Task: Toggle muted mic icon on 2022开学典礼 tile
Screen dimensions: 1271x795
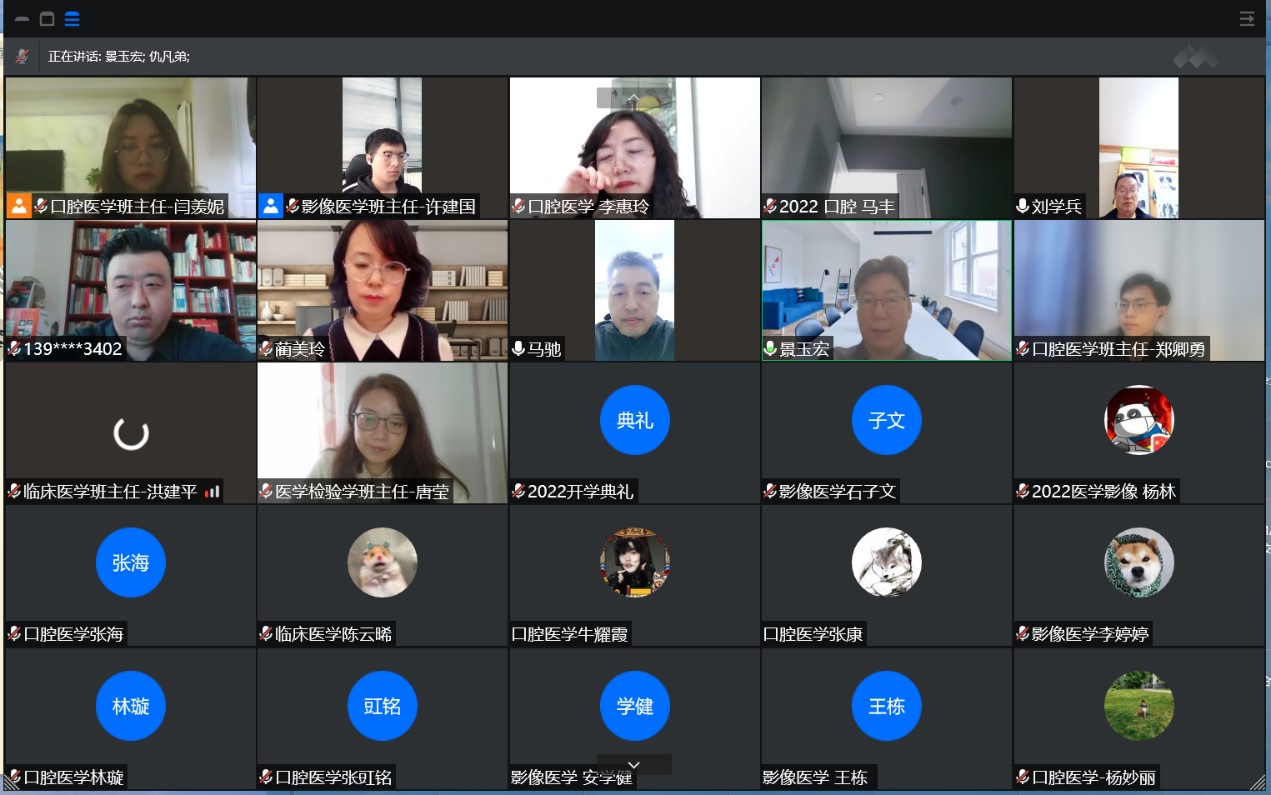Action: click(519, 491)
